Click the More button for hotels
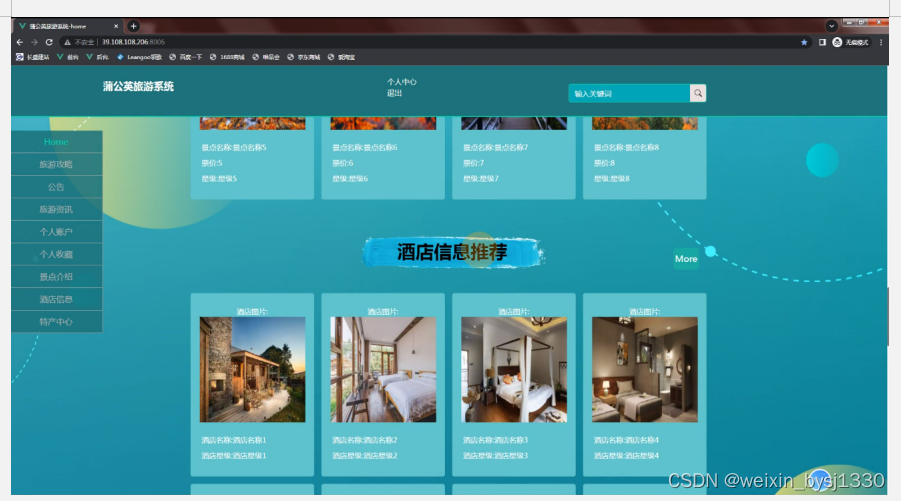 click(x=686, y=259)
